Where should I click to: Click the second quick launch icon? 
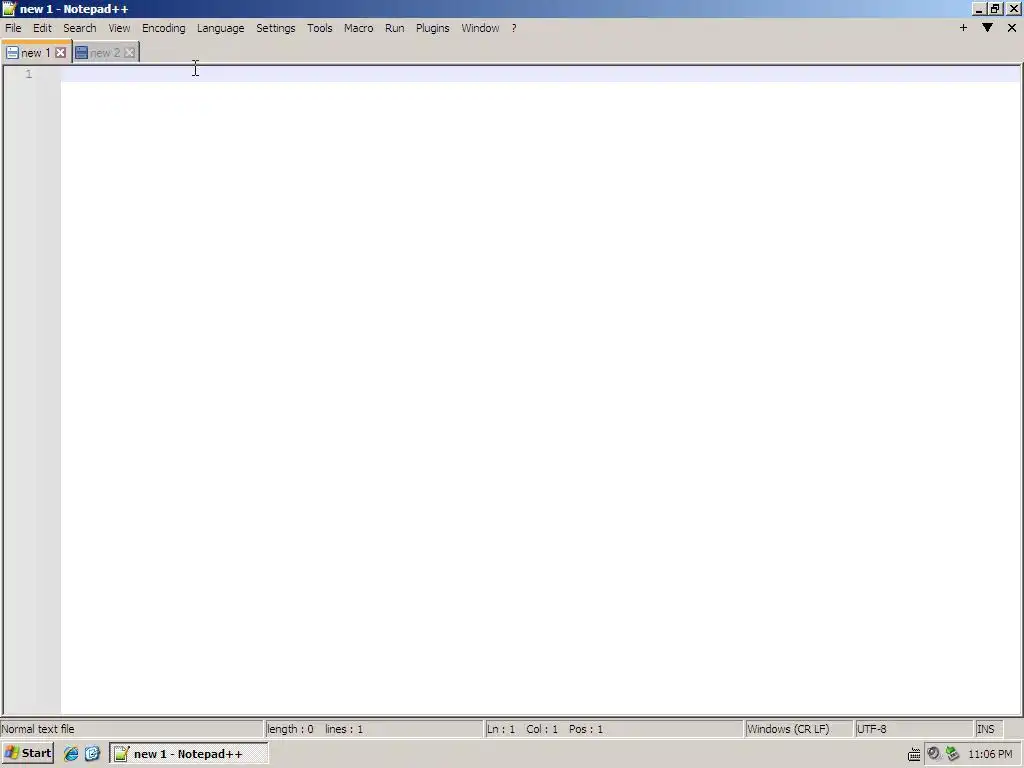92,754
